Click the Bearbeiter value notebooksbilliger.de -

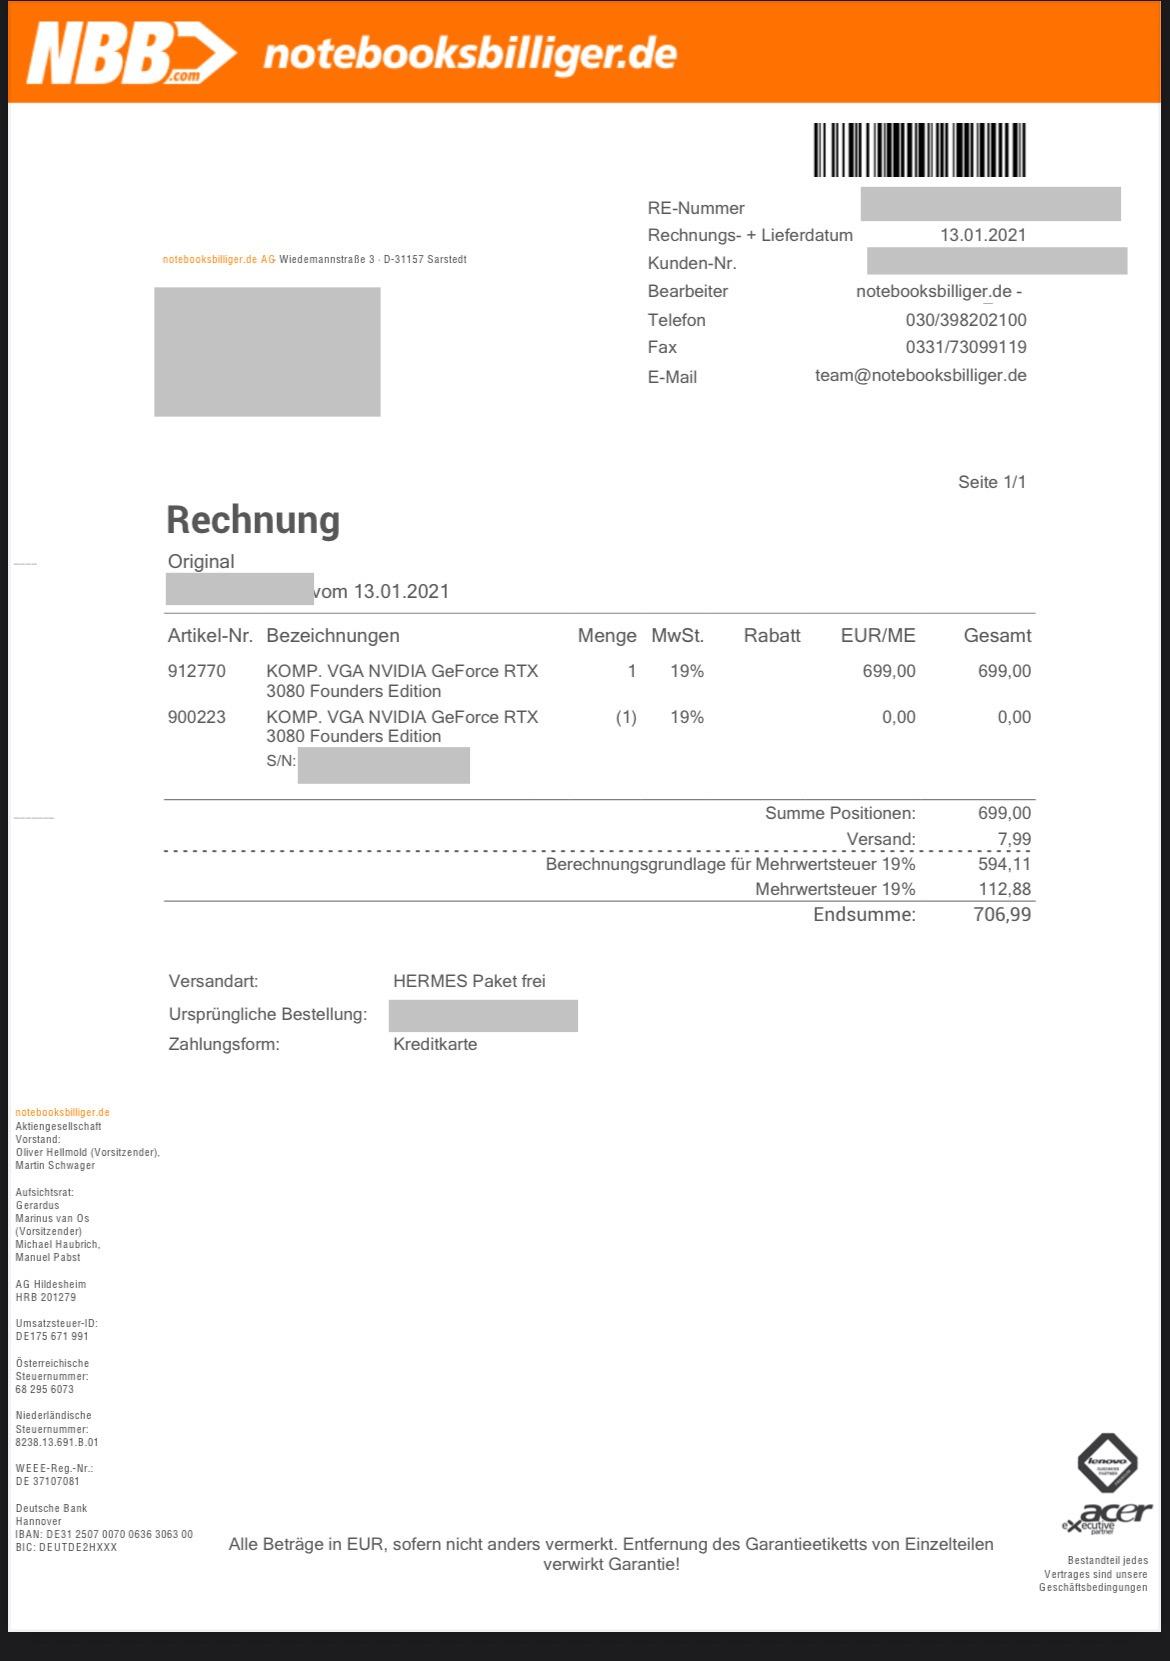point(939,291)
